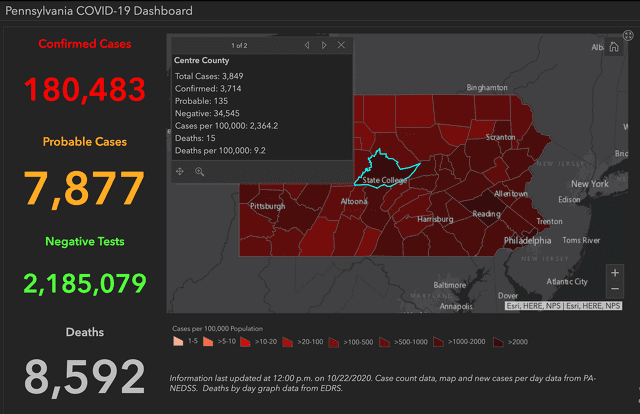Click the popup pan-to icon

point(180,171)
